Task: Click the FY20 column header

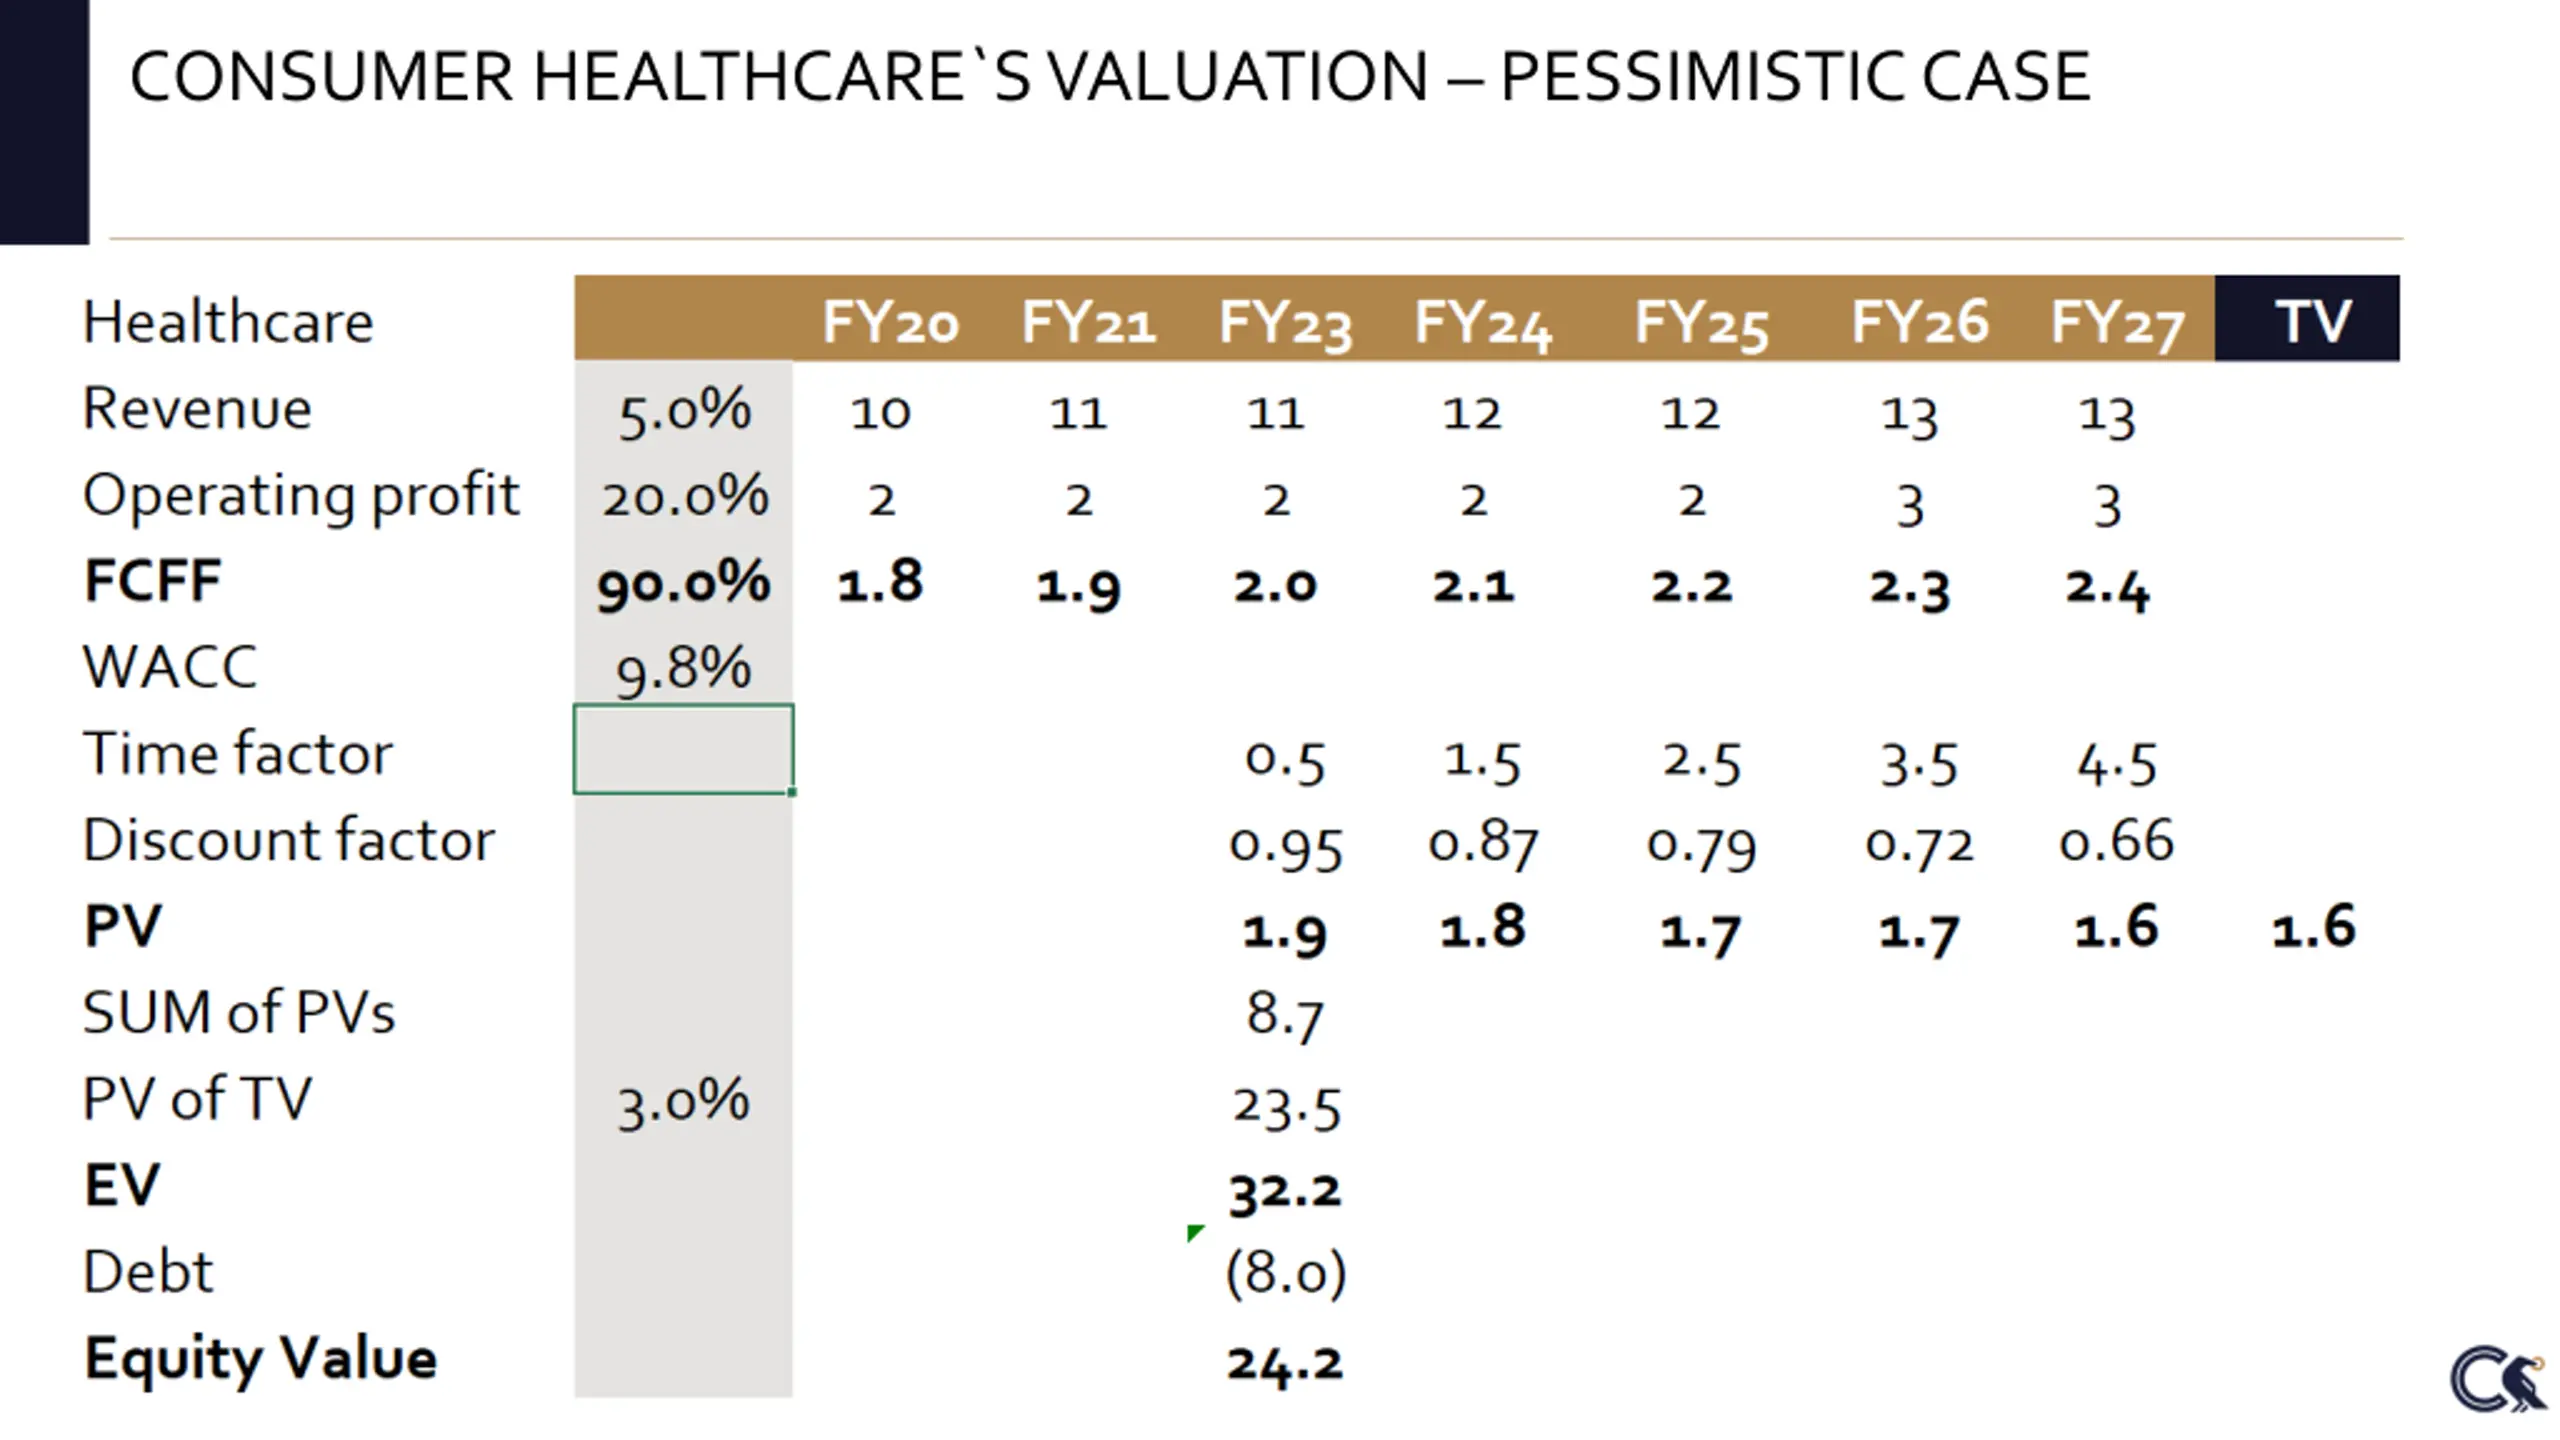Action: pos(890,322)
